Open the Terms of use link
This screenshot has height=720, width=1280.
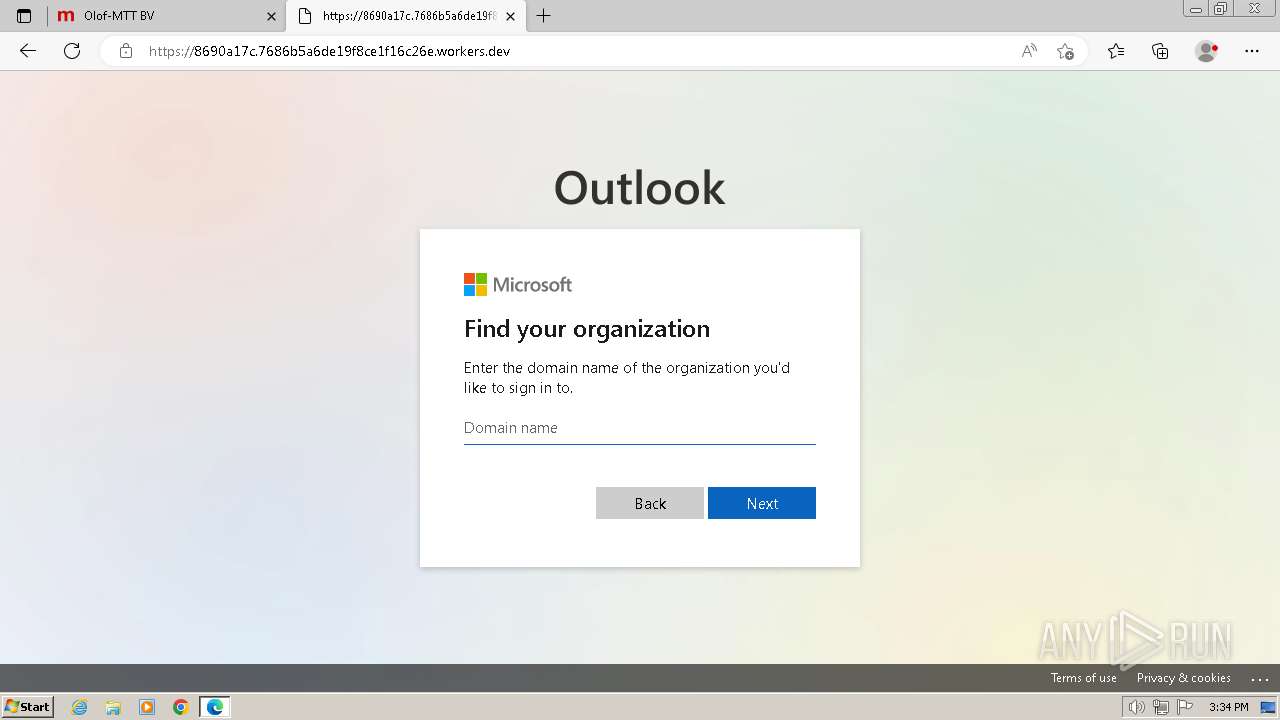point(1084,678)
